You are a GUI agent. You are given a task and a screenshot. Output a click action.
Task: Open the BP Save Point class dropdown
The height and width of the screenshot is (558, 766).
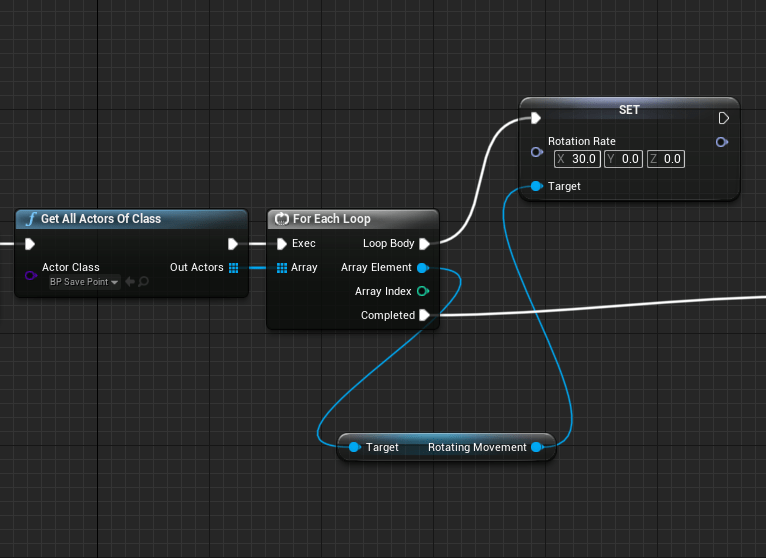coord(84,283)
